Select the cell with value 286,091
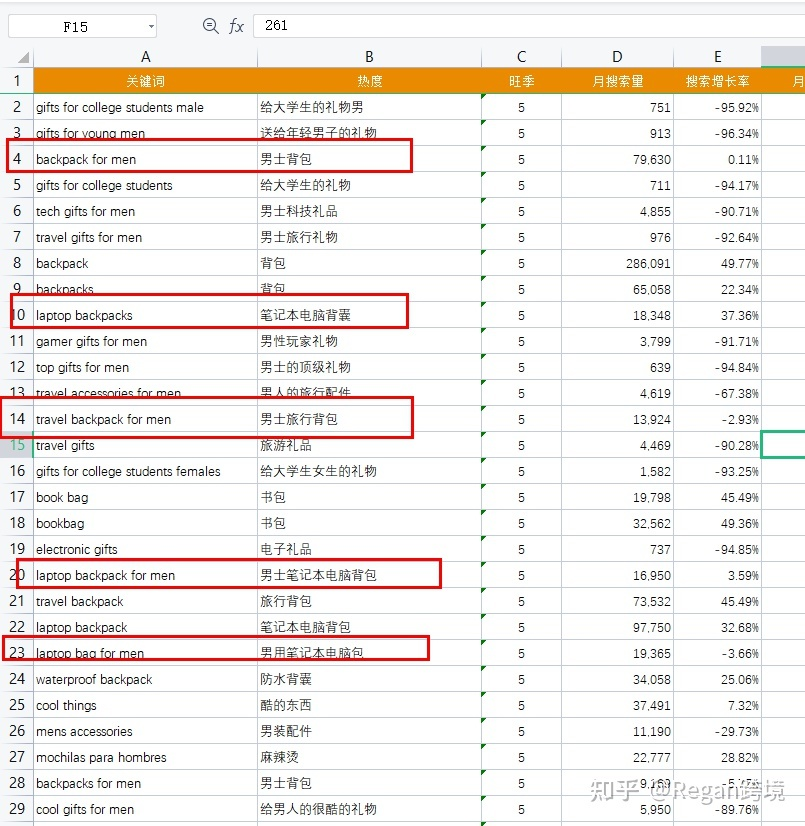Image resolution: width=805 pixels, height=826 pixels. (617, 263)
